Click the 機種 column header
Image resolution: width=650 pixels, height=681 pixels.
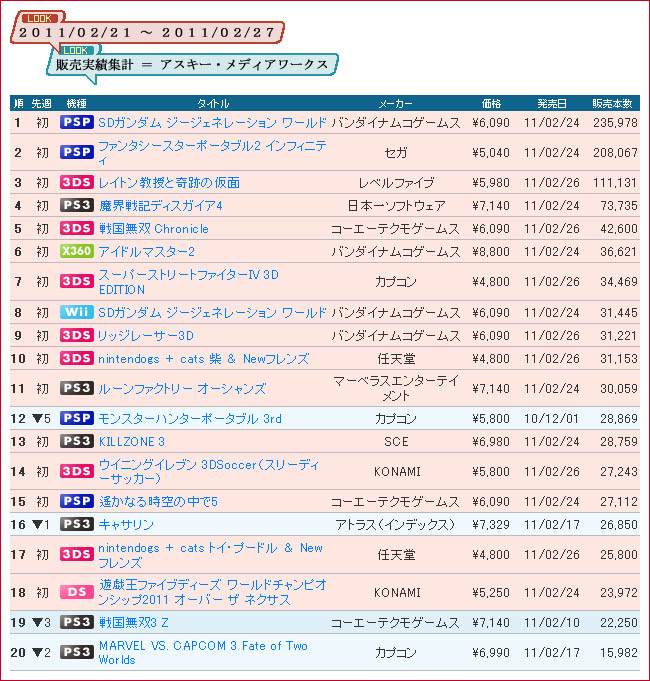[76, 104]
